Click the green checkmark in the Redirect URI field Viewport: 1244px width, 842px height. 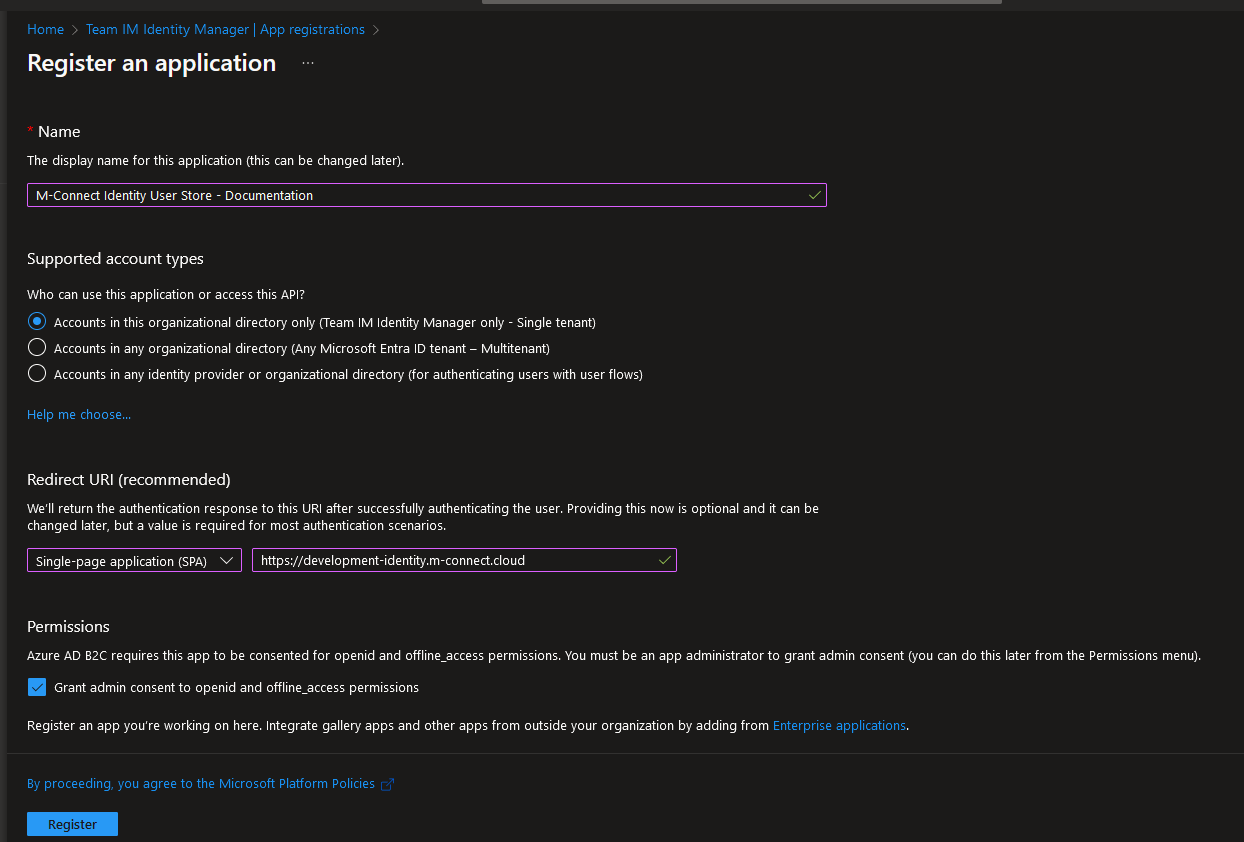pyautogui.click(x=664, y=560)
